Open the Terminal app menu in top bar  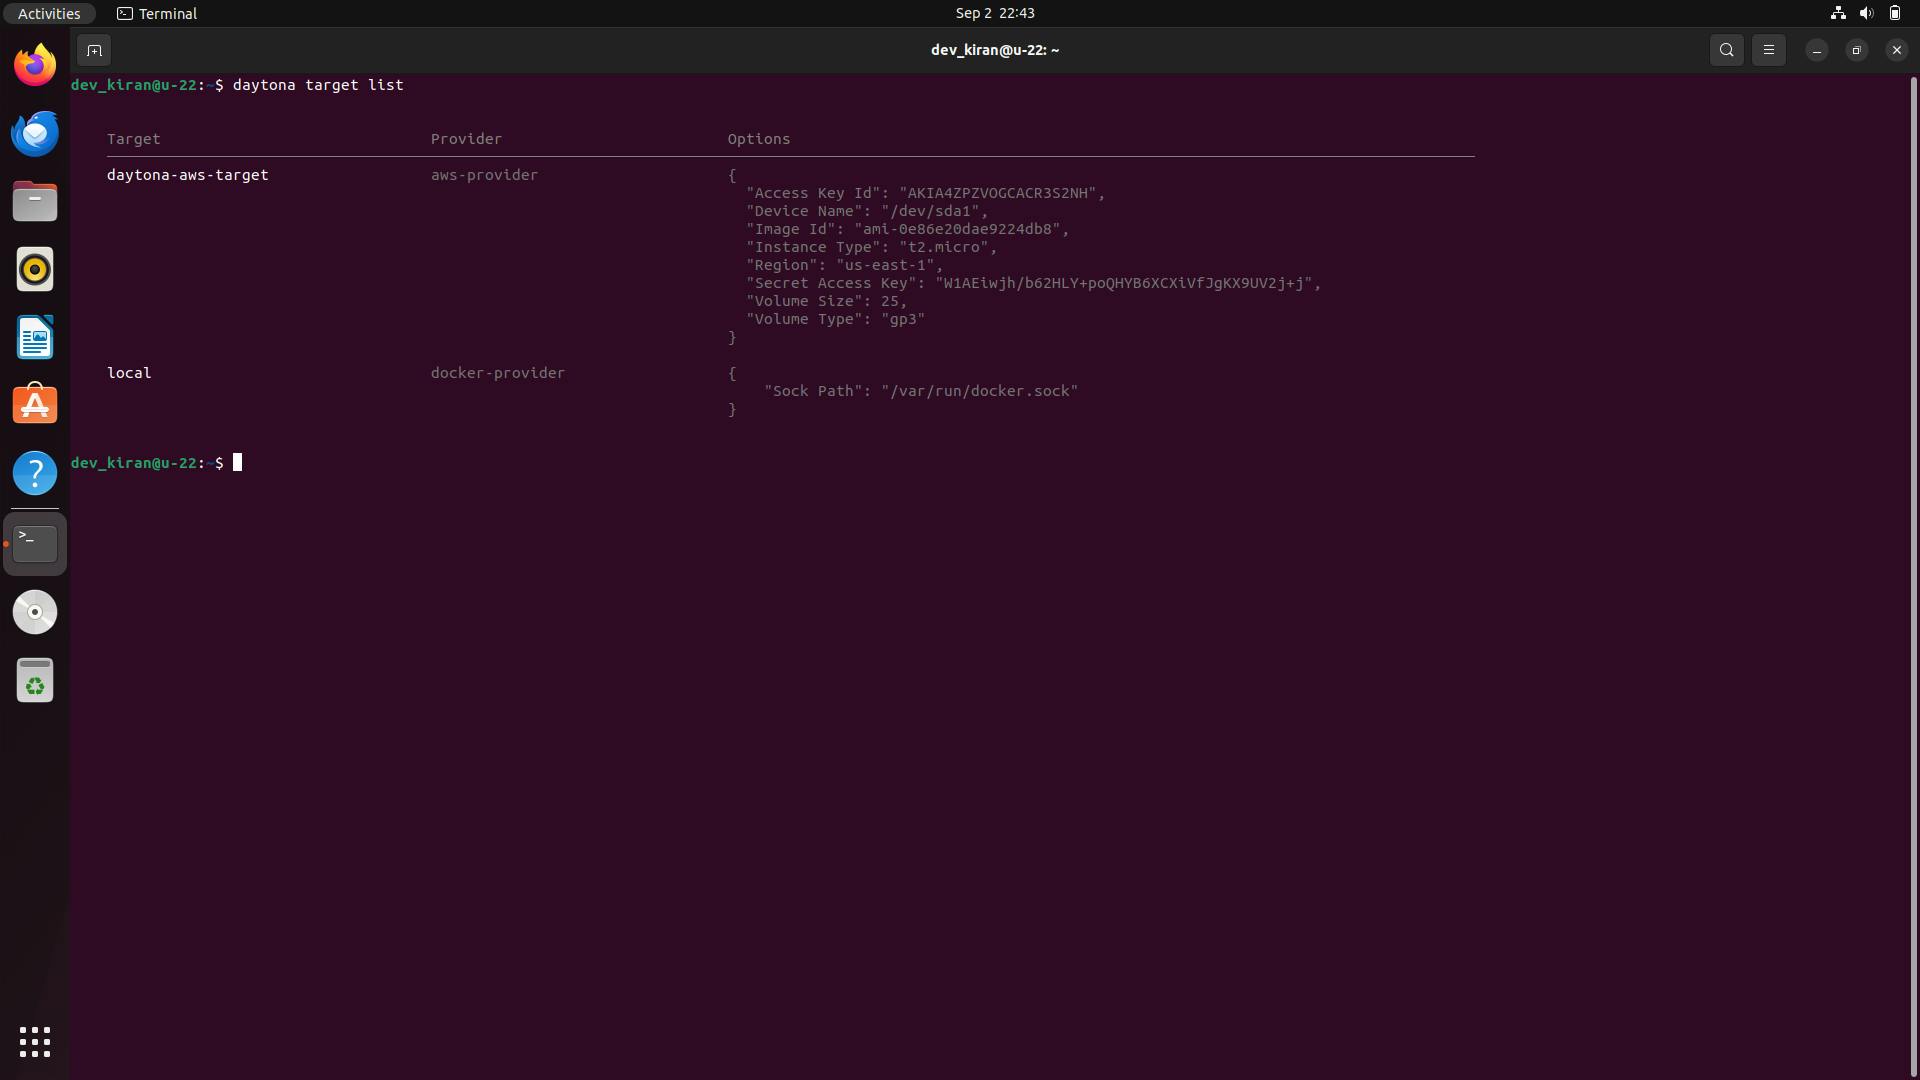[x=157, y=13]
